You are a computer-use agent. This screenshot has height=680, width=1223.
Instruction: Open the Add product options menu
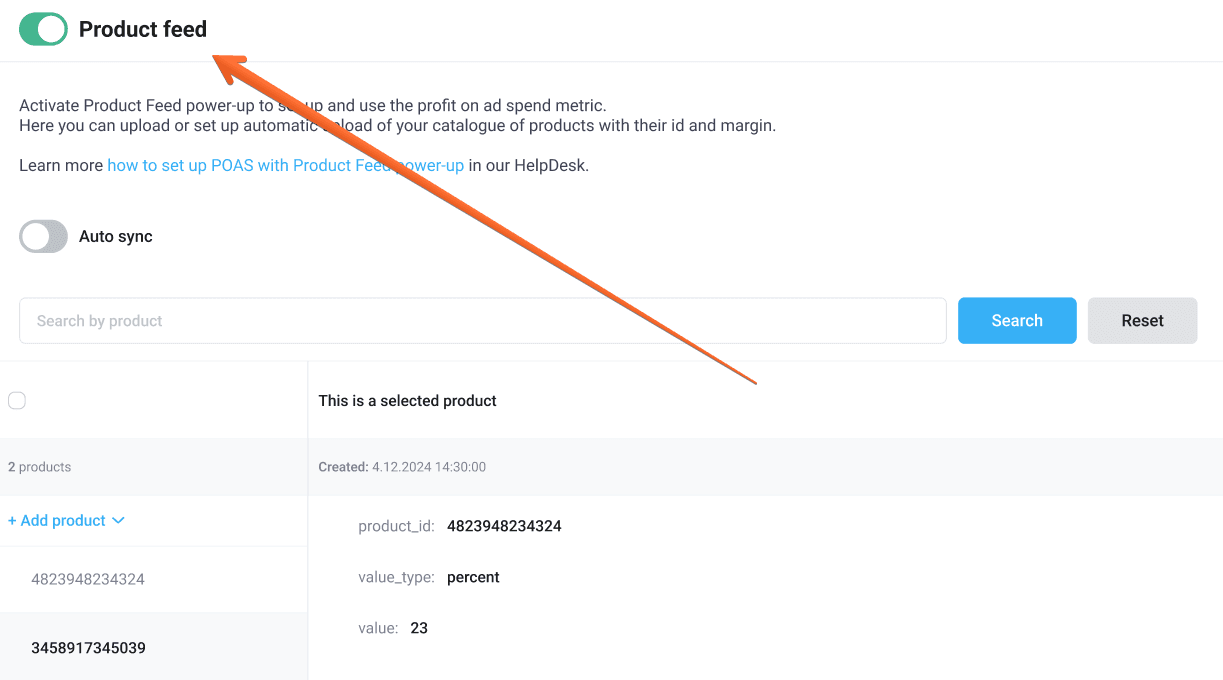click(x=65, y=520)
